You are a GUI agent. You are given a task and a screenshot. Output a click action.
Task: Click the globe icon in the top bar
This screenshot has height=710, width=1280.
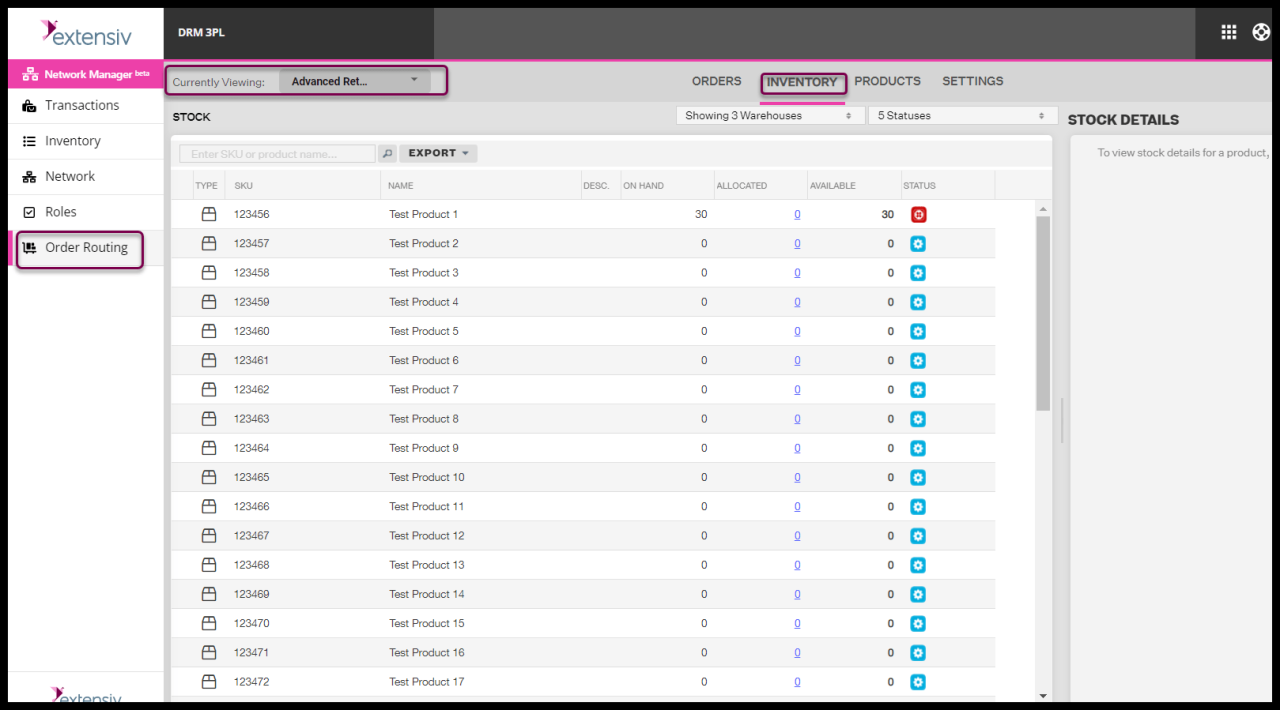coord(1262,31)
